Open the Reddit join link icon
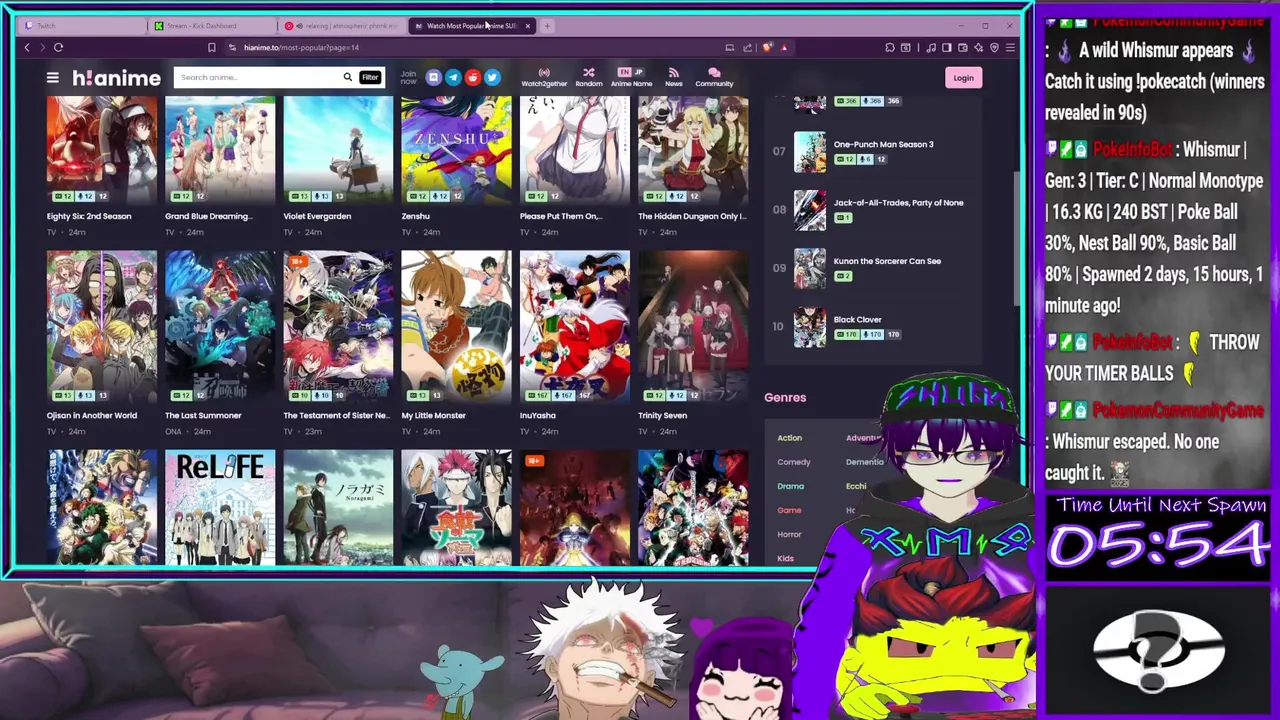1280x720 pixels. click(472, 77)
